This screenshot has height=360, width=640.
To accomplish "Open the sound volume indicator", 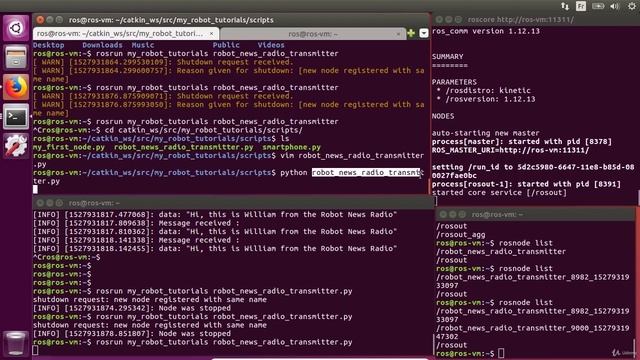I will click(615, 6).
